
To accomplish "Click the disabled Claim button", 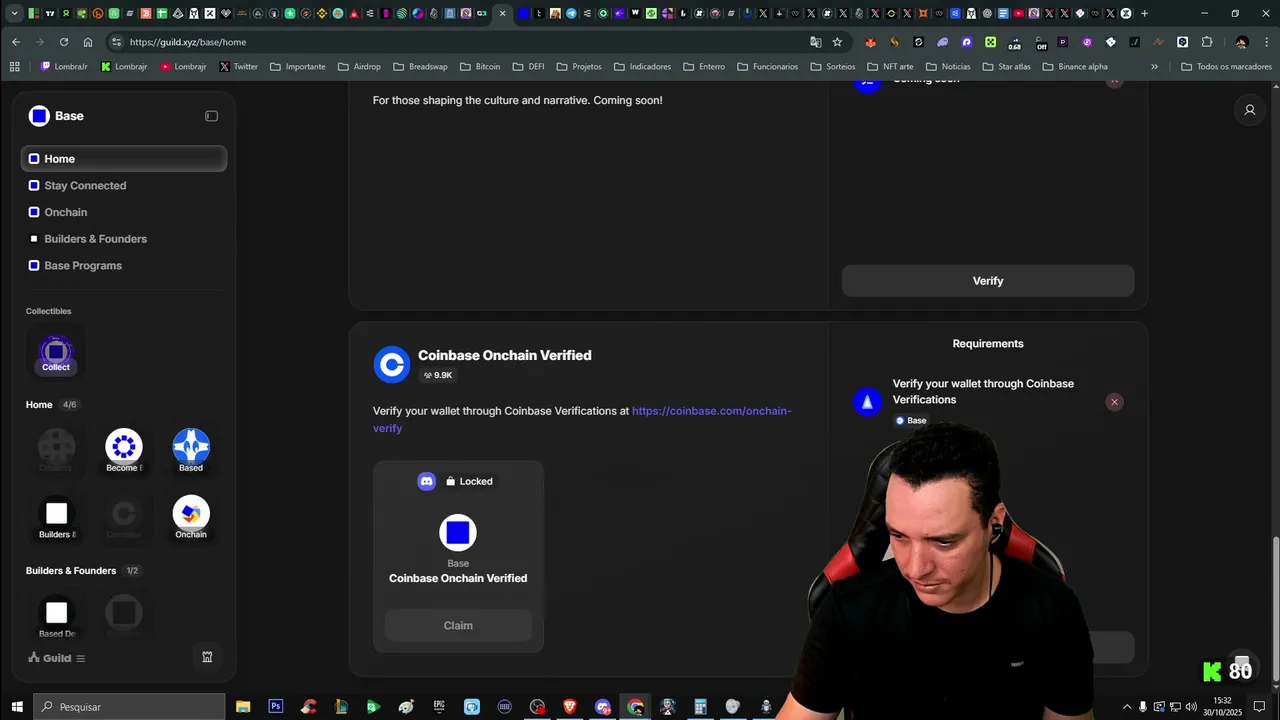I will pyautogui.click(x=458, y=625).
